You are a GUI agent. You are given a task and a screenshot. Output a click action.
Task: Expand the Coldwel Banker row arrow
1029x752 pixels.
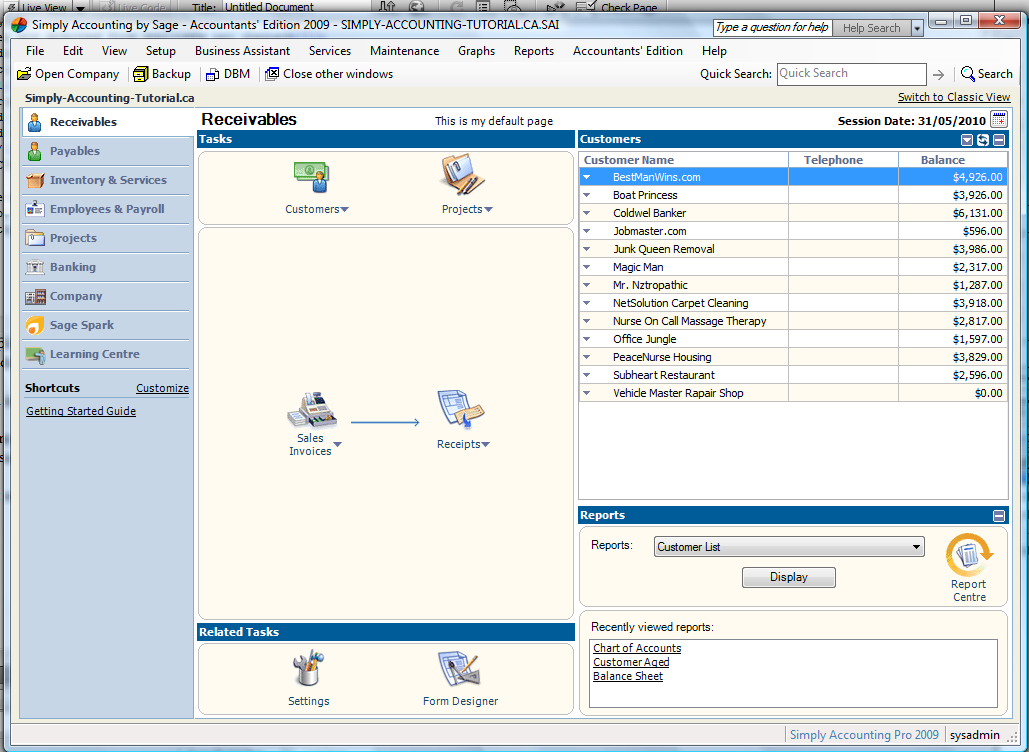587,213
